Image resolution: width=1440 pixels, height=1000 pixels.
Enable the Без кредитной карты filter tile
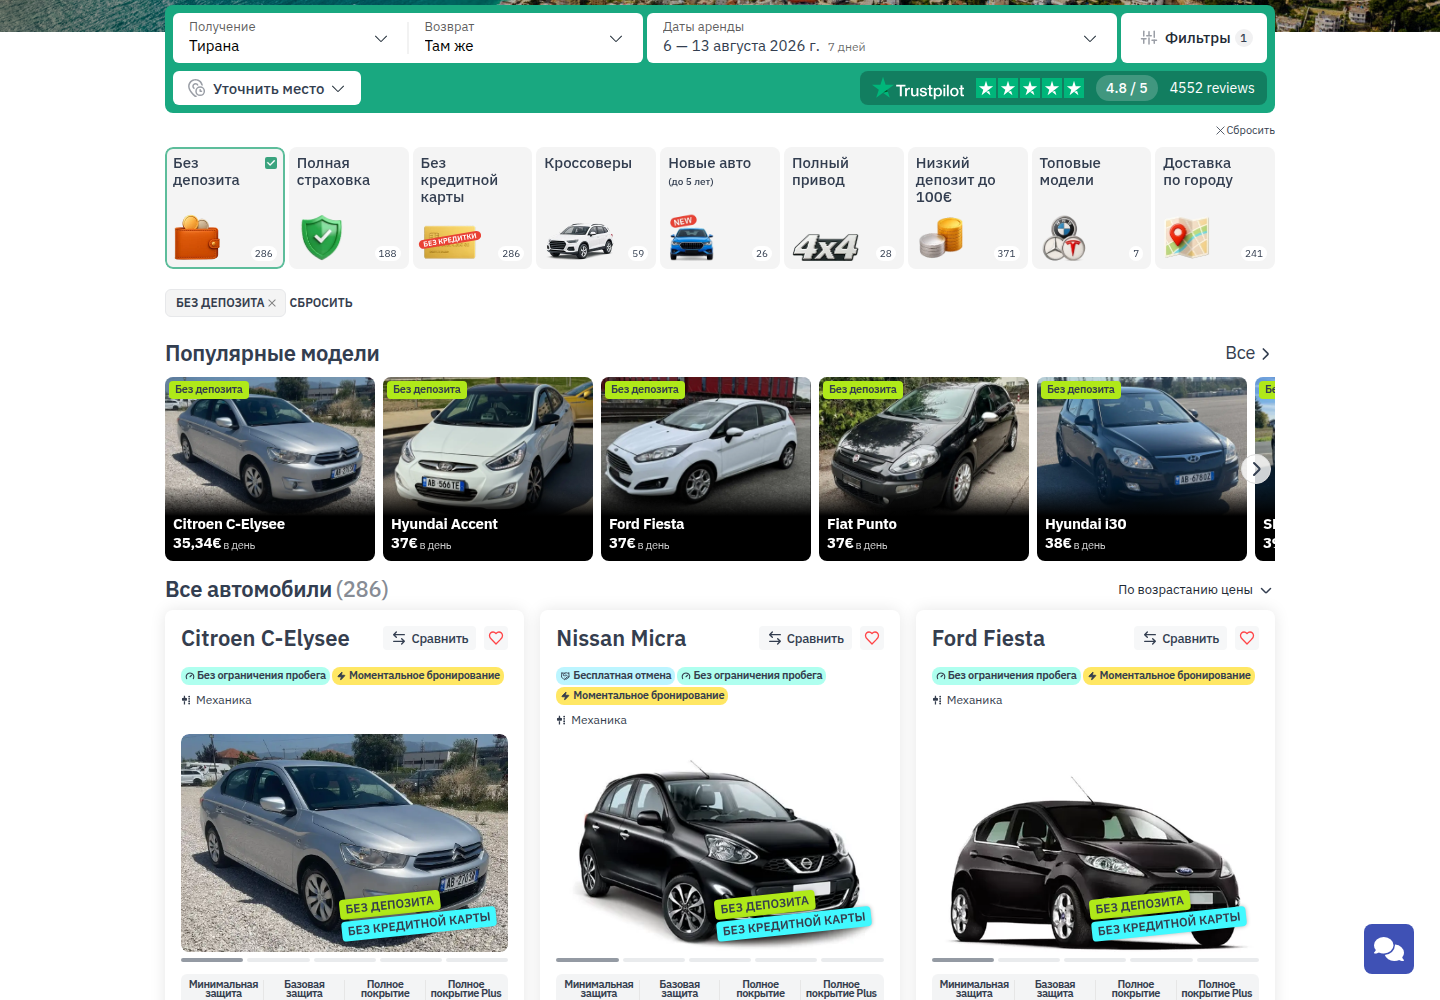click(472, 208)
